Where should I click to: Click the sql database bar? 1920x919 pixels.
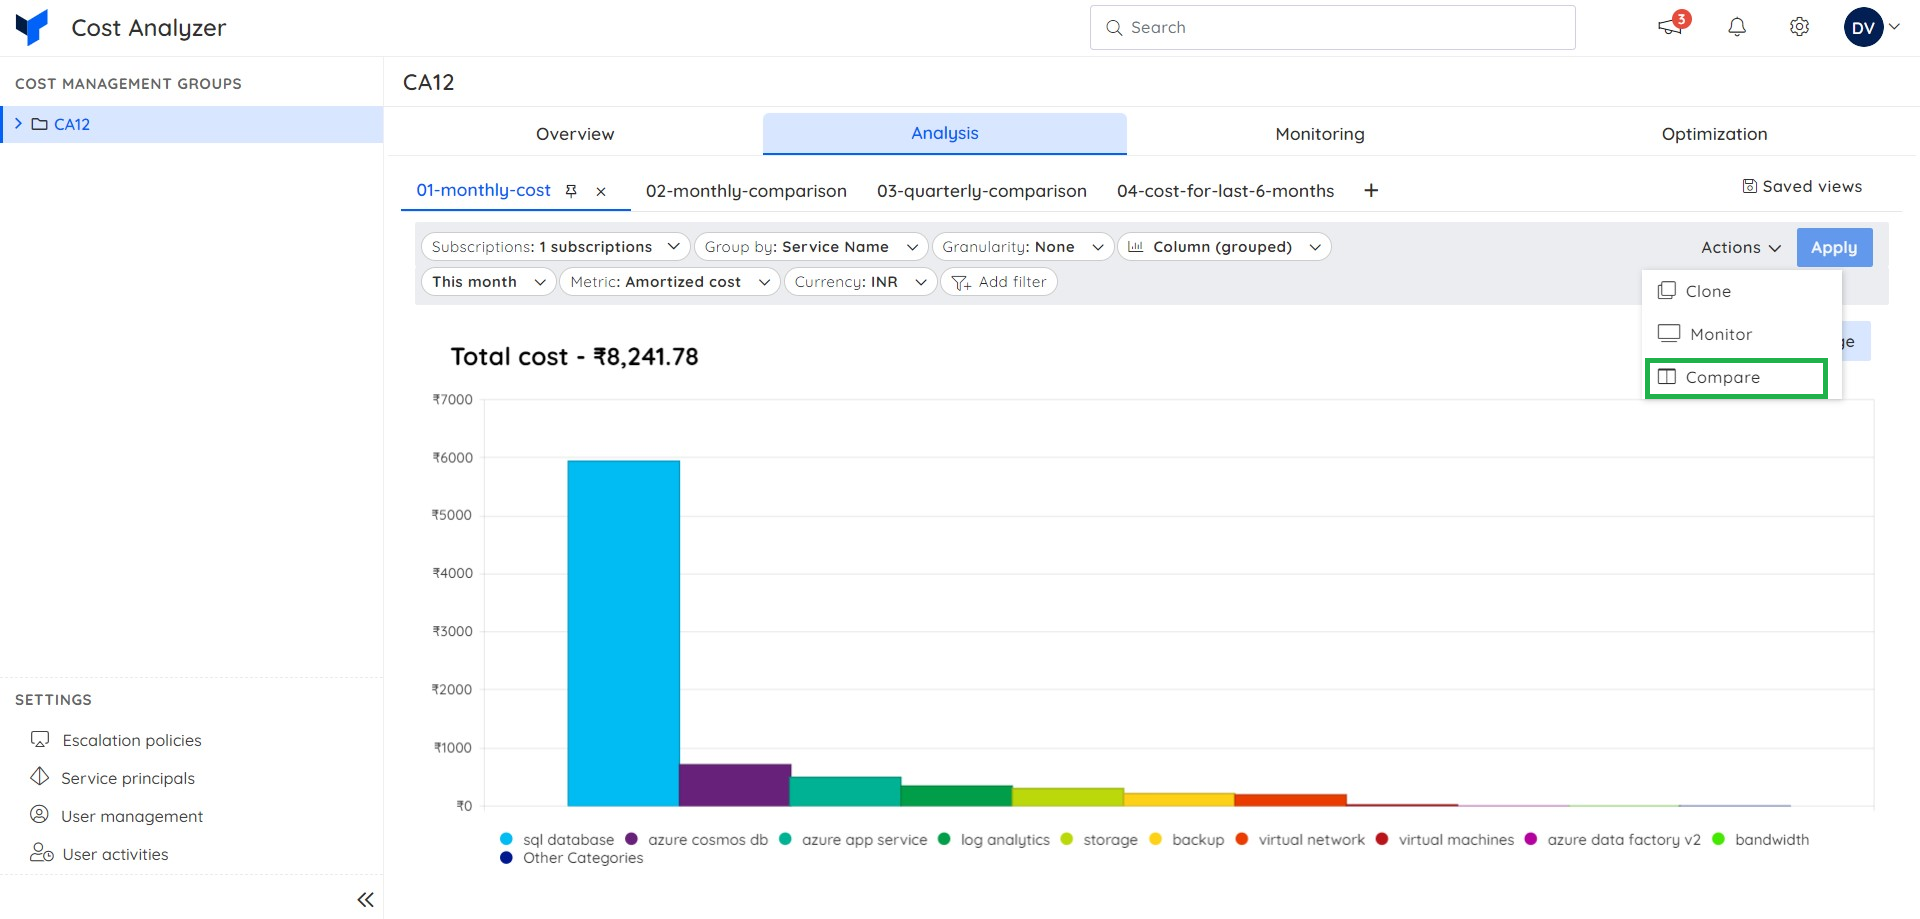coord(623,633)
